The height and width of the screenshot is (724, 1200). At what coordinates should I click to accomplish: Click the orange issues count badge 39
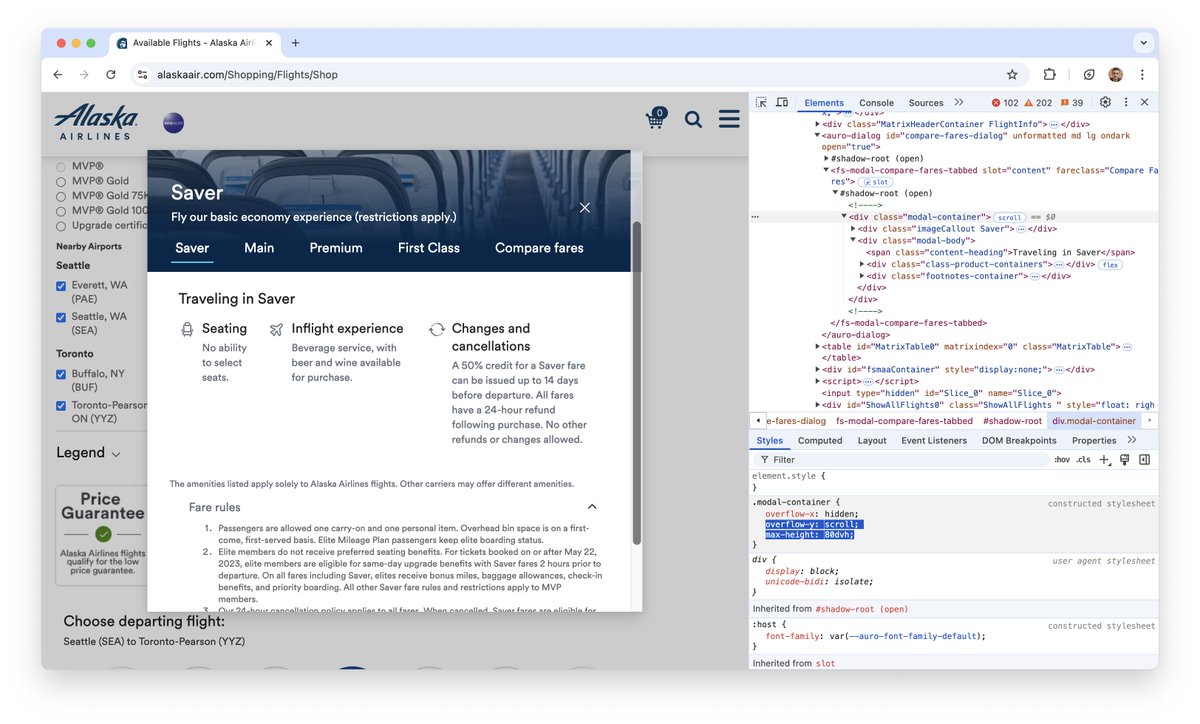[1072, 103]
